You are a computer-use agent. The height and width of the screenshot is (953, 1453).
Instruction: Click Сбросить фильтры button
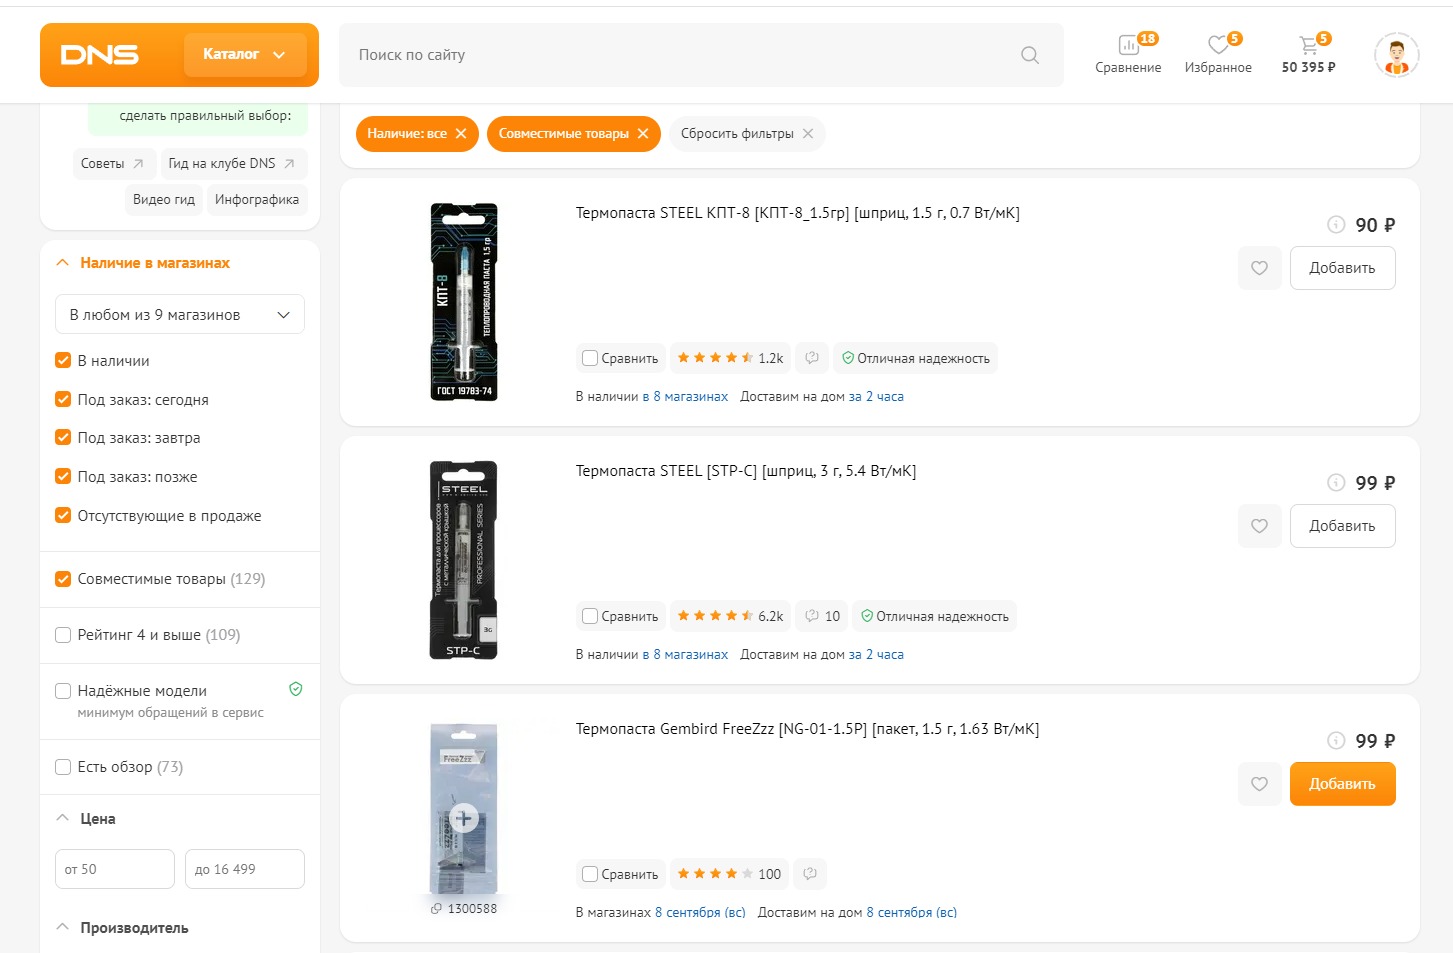click(x=747, y=134)
